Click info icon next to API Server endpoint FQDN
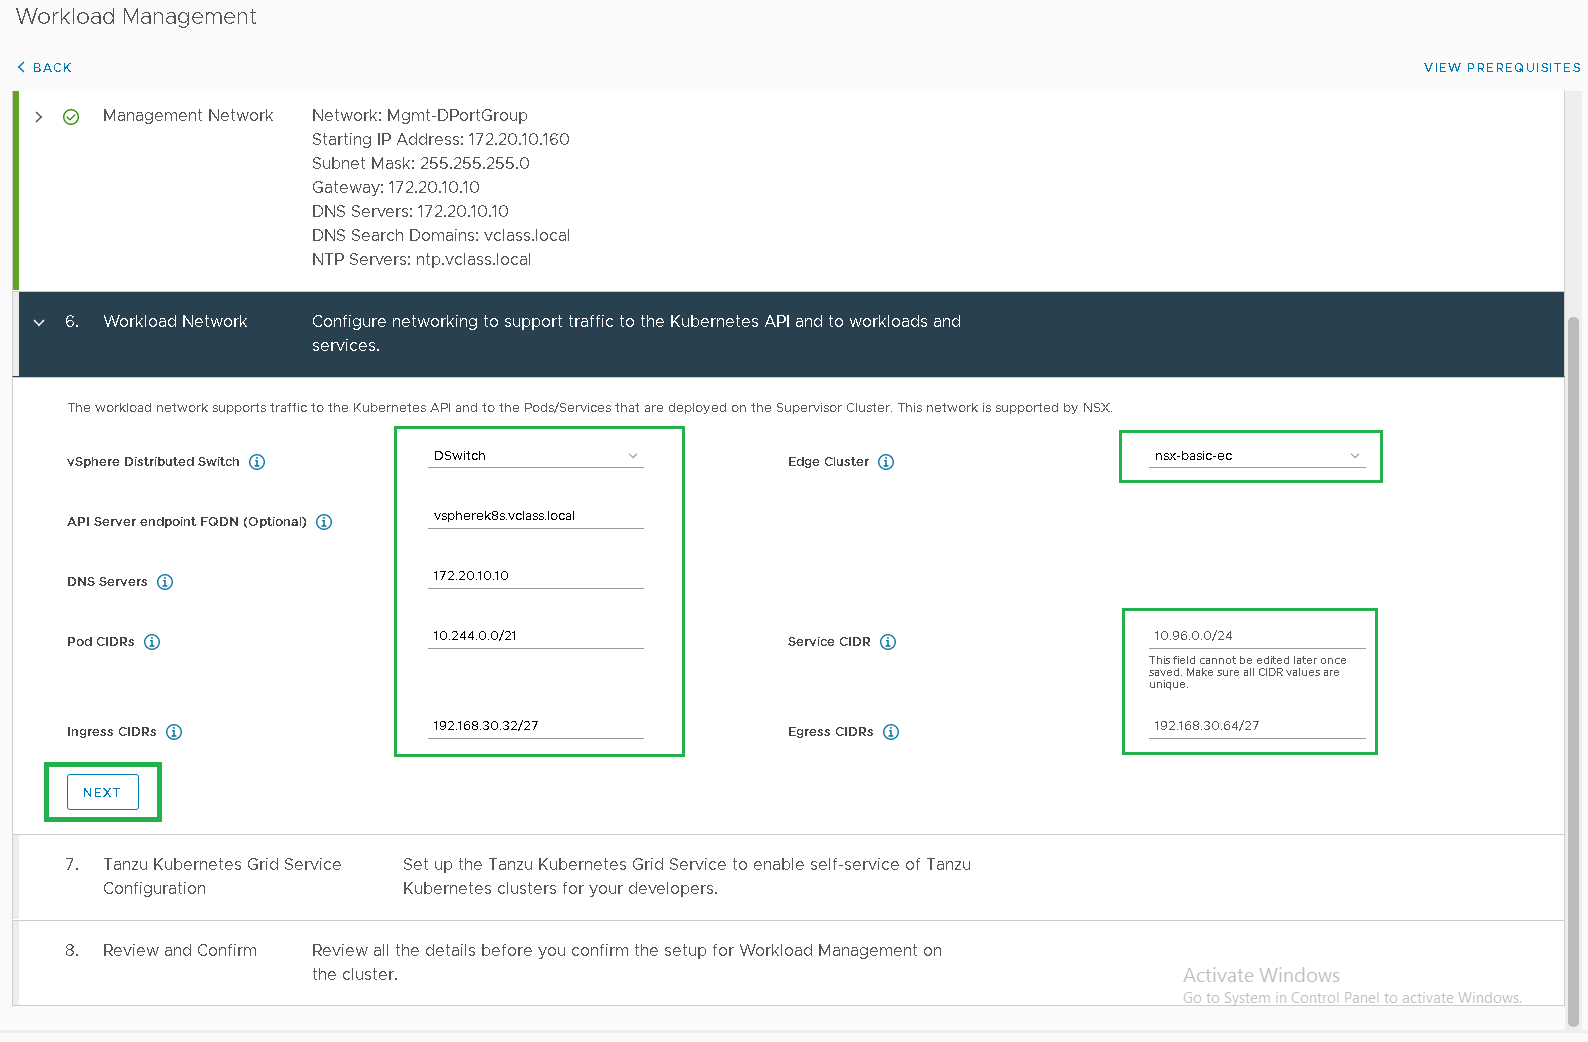1588x1042 pixels. pos(324,522)
